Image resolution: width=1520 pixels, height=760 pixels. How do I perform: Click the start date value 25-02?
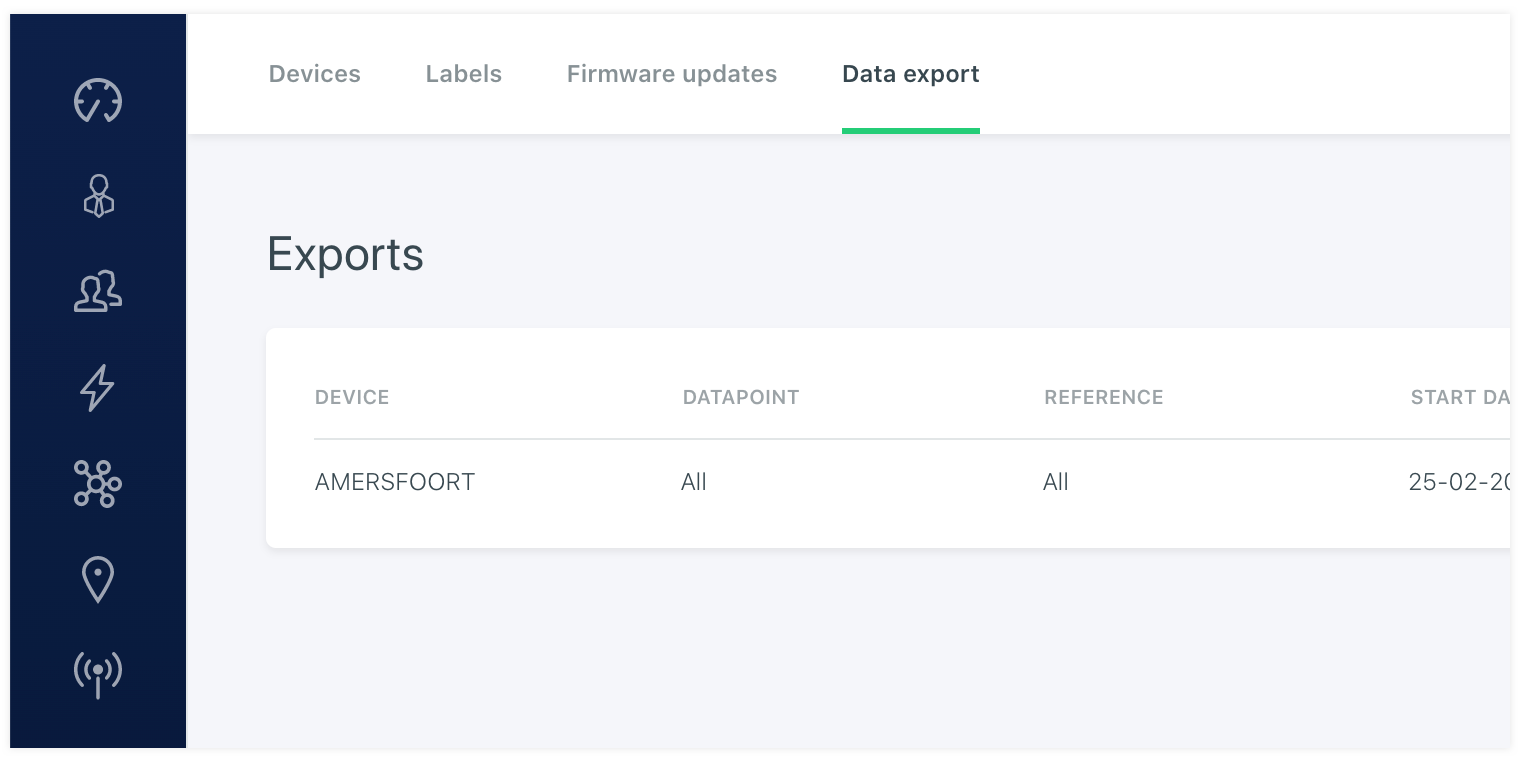point(1458,482)
